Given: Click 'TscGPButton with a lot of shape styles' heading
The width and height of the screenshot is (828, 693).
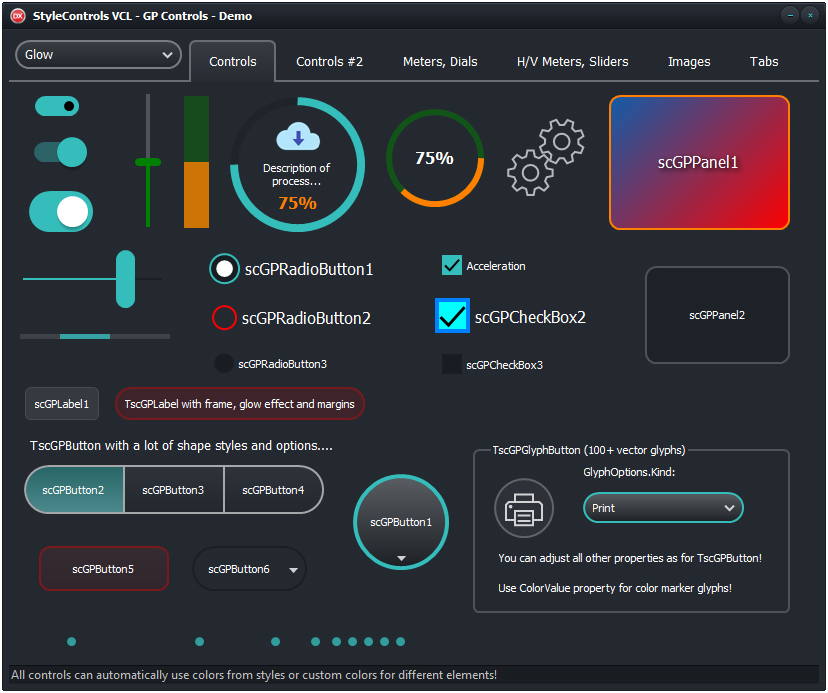Looking at the screenshot, I should tap(181, 446).
